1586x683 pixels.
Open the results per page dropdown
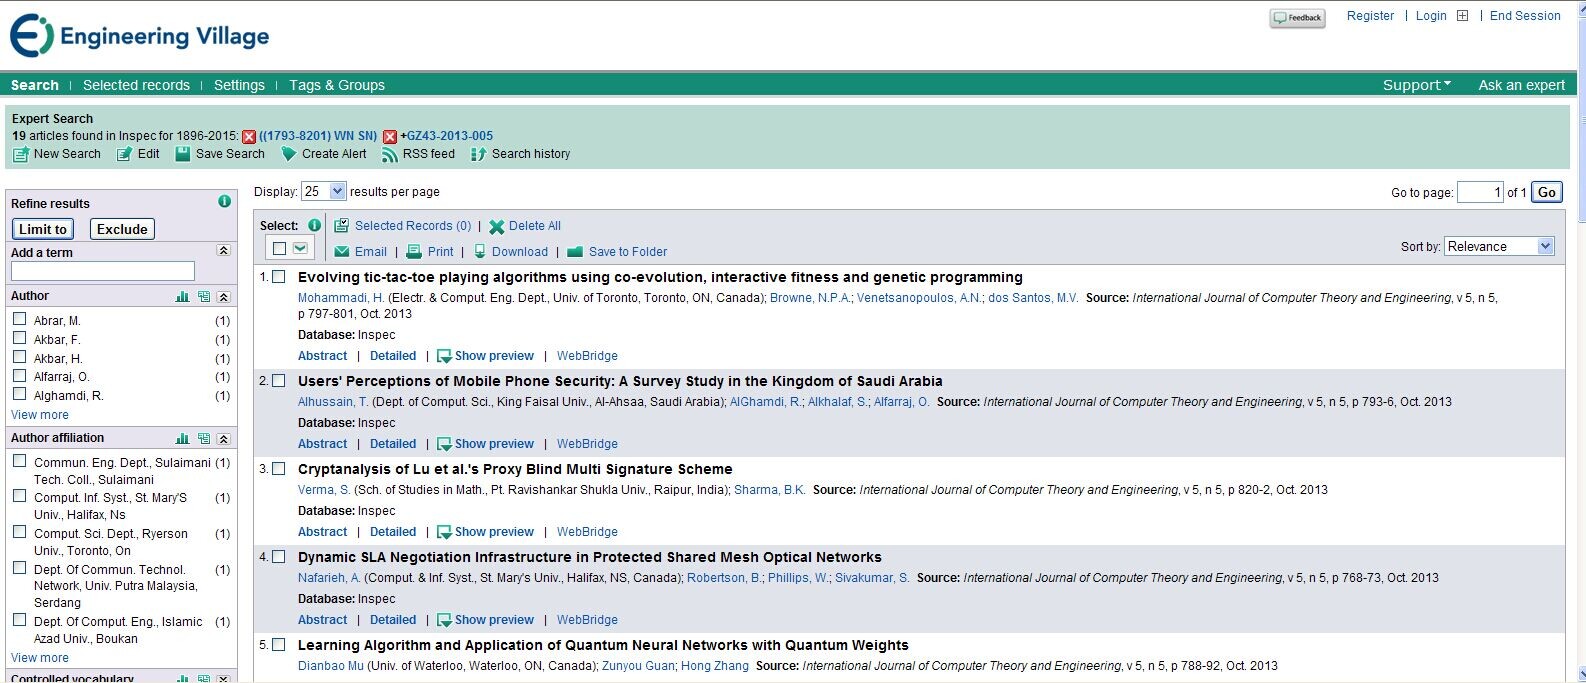pos(324,191)
